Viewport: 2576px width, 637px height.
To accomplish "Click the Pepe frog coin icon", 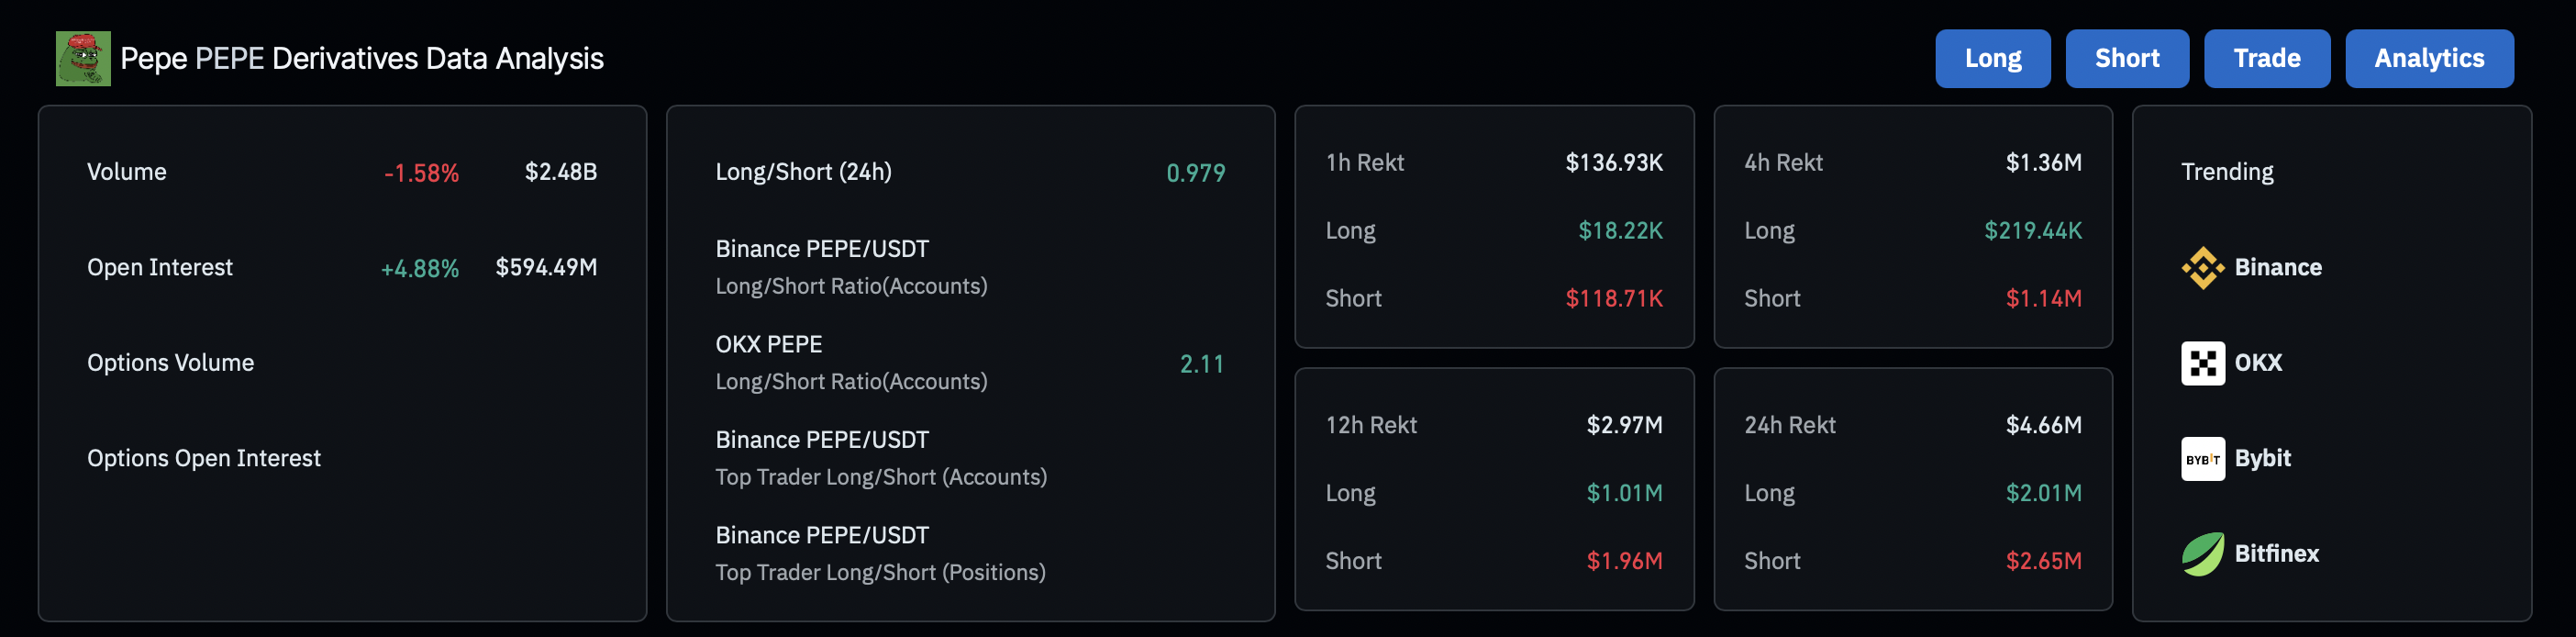I will [83, 59].
